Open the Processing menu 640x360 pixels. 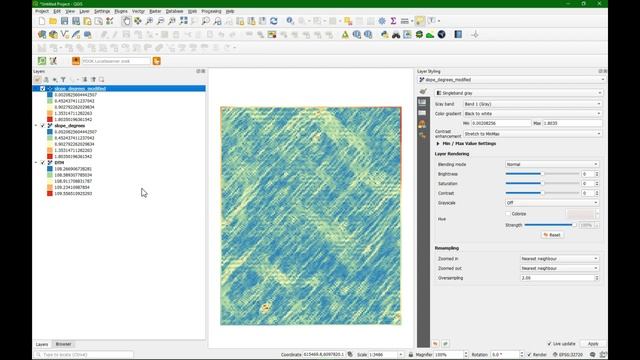pos(211,11)
